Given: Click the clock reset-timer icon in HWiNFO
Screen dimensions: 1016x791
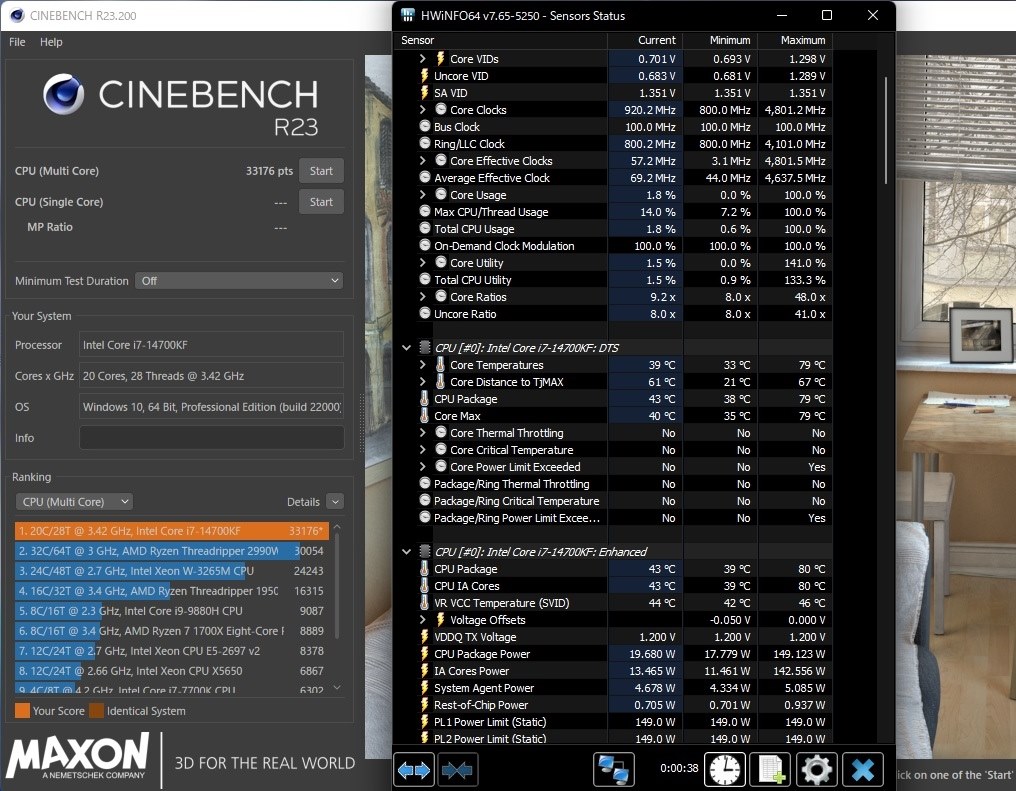Looking at the screenshot, I should pos(724,770).
